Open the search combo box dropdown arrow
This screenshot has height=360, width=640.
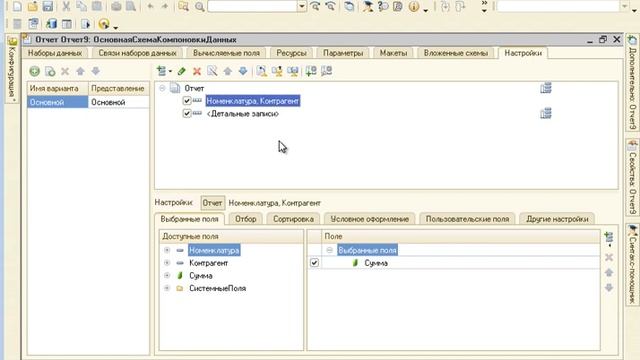point(302,6)
